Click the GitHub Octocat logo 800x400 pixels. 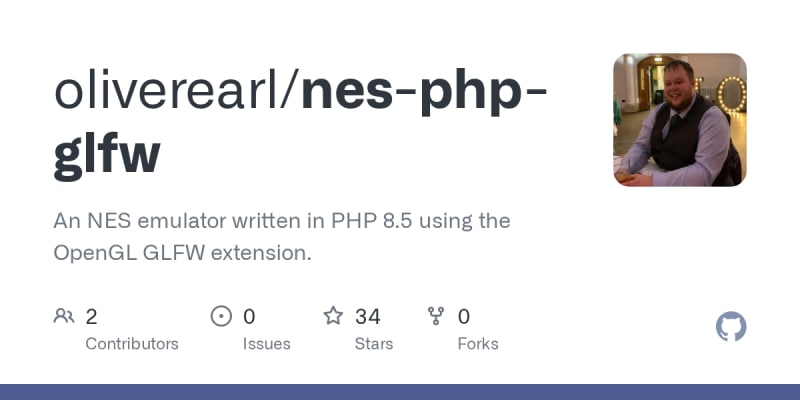[x=732, y=327]
